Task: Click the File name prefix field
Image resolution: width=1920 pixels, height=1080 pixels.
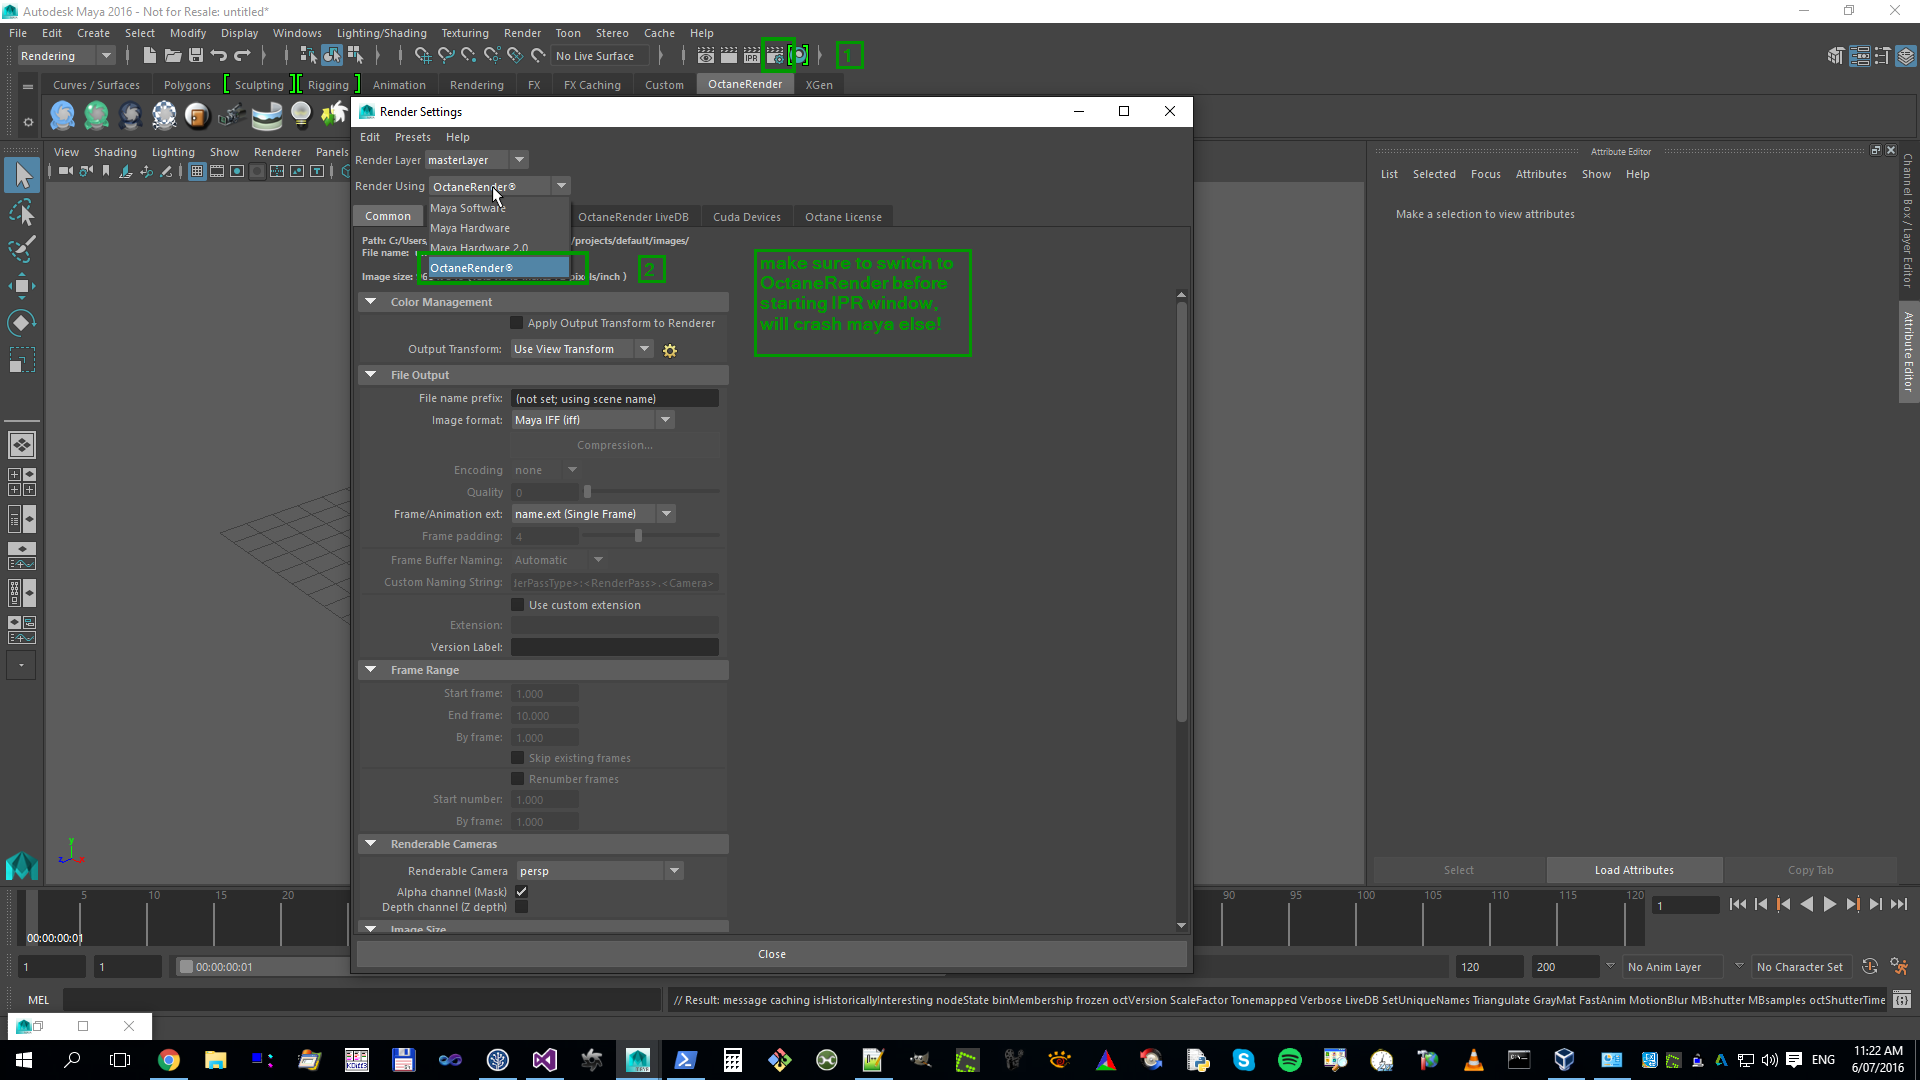Action: point(614,398)
